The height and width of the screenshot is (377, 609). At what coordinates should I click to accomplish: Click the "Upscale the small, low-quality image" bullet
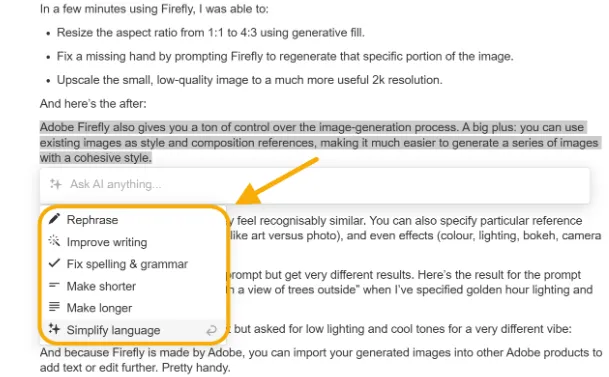click(249, 80)
